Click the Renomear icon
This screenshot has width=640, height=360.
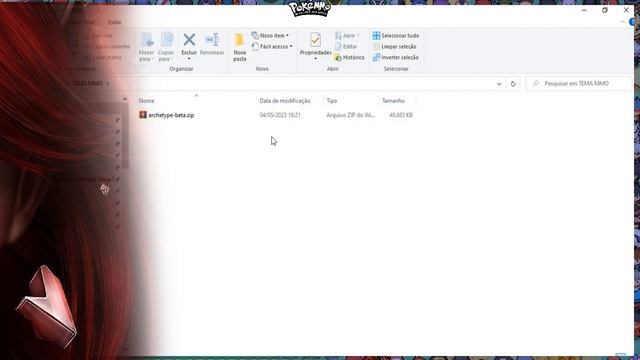tap(212, 40)
